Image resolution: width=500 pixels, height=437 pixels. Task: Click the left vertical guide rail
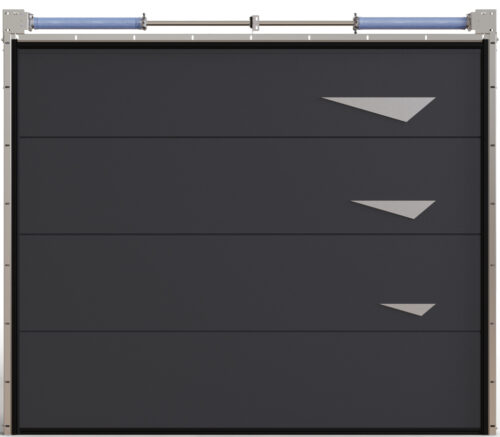[7, 233]
